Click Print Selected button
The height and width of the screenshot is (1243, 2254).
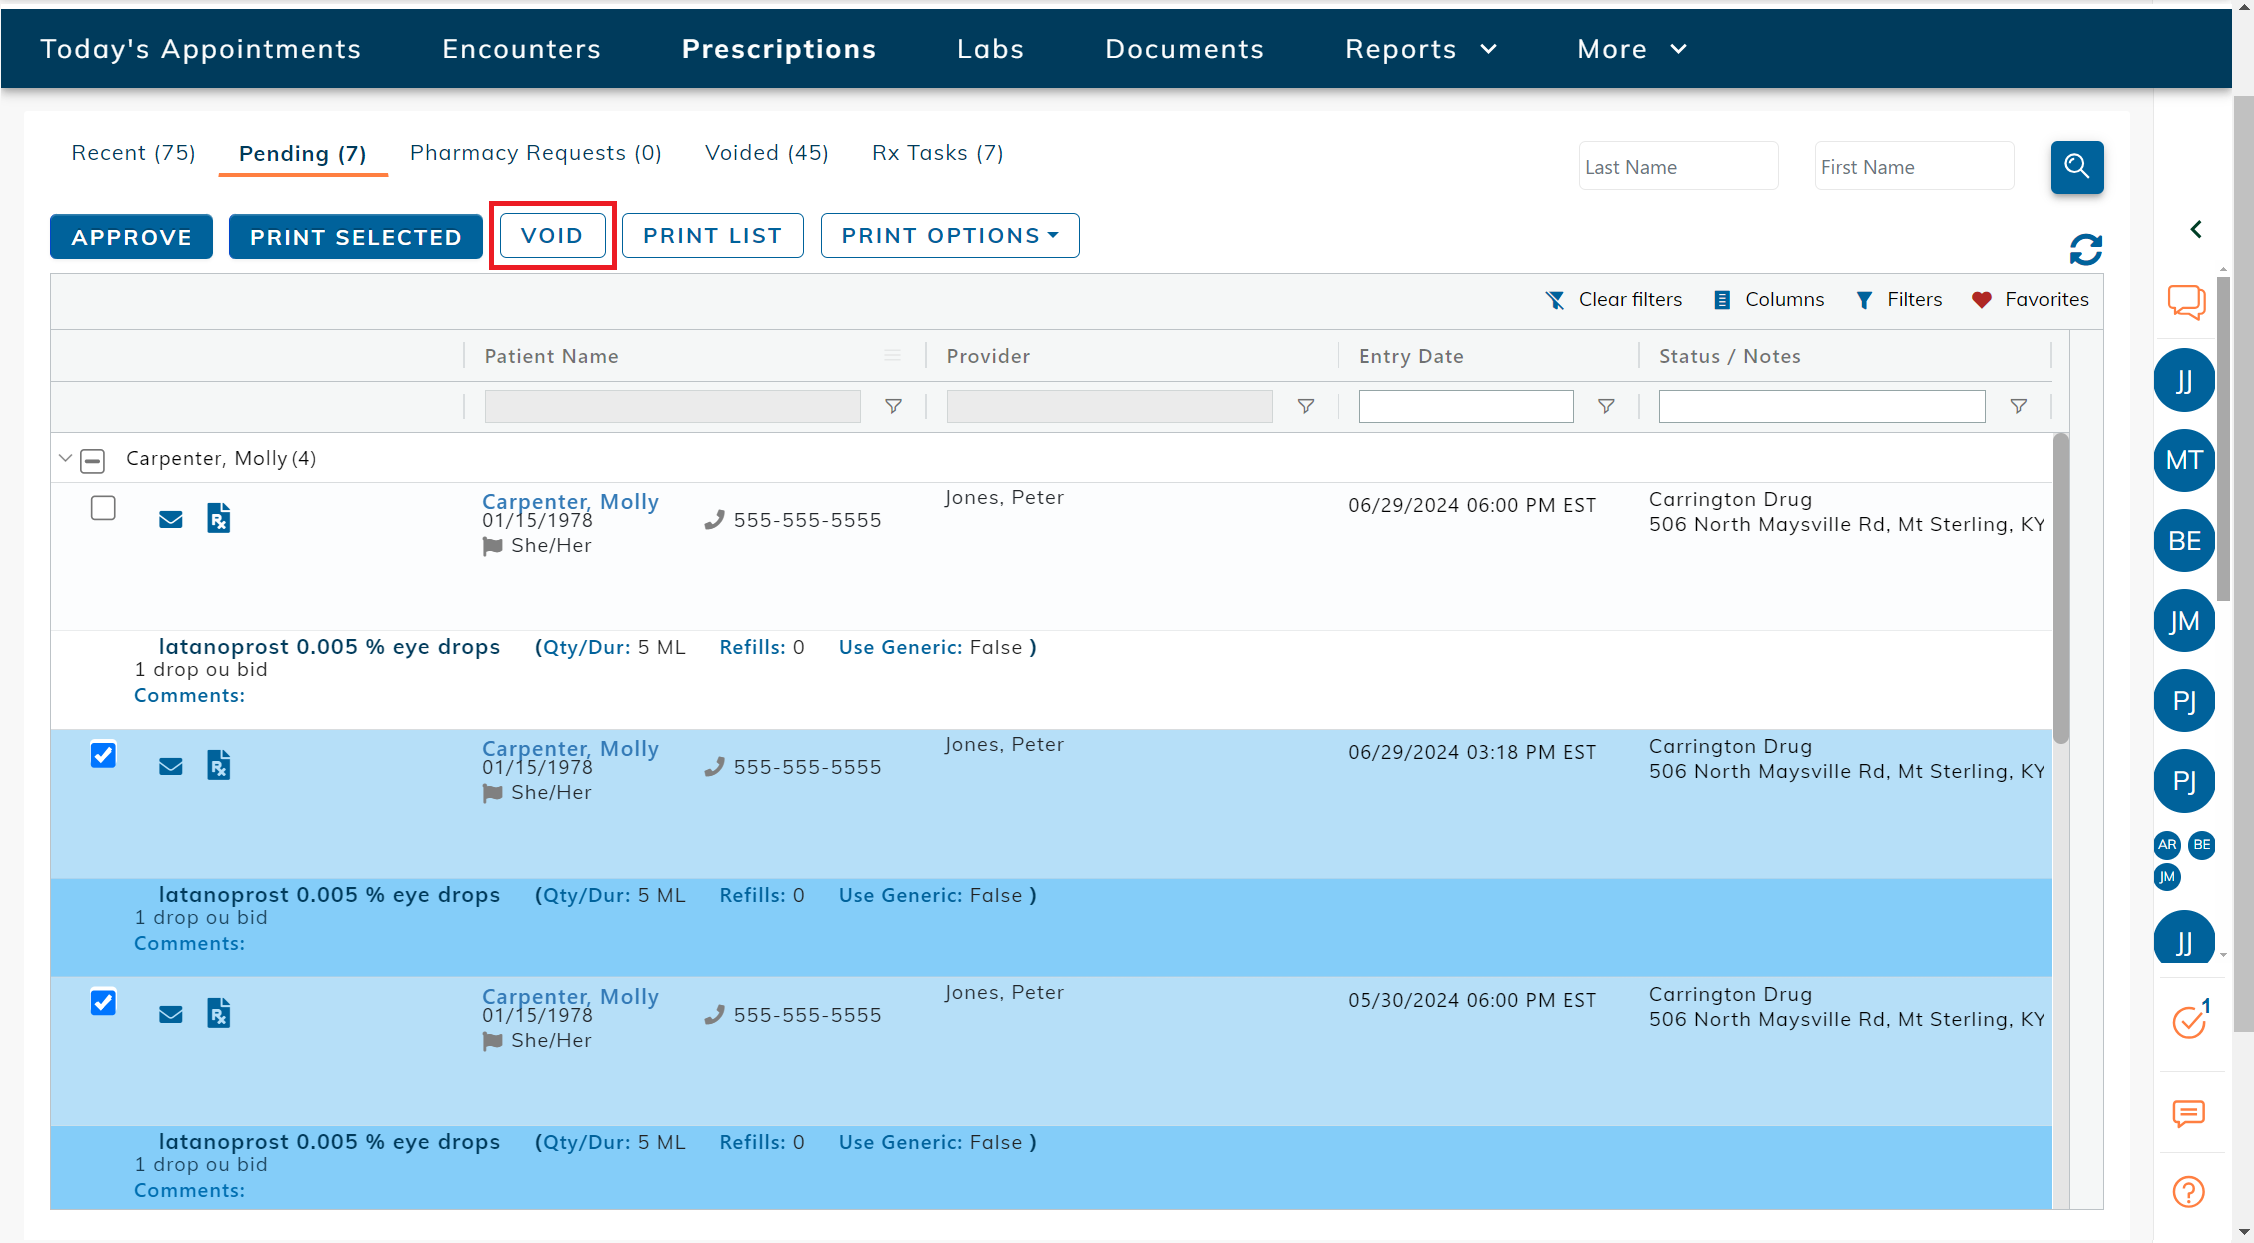pos(355,237)
